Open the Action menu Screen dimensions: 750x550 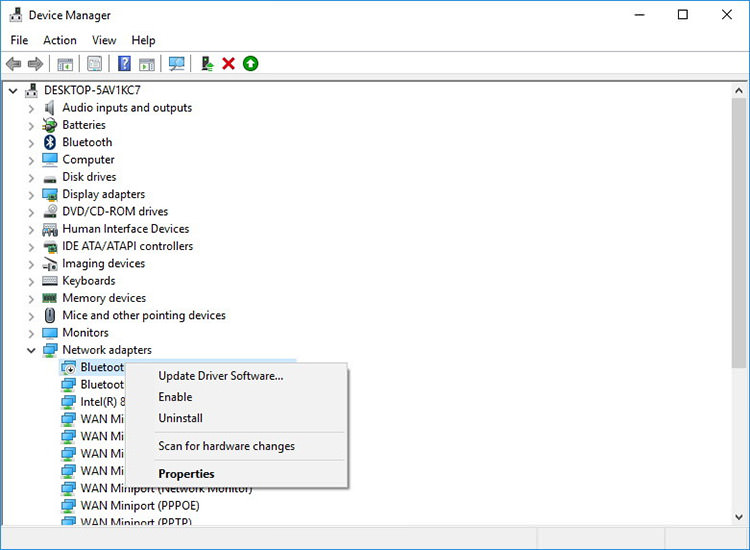pos(59,40)
